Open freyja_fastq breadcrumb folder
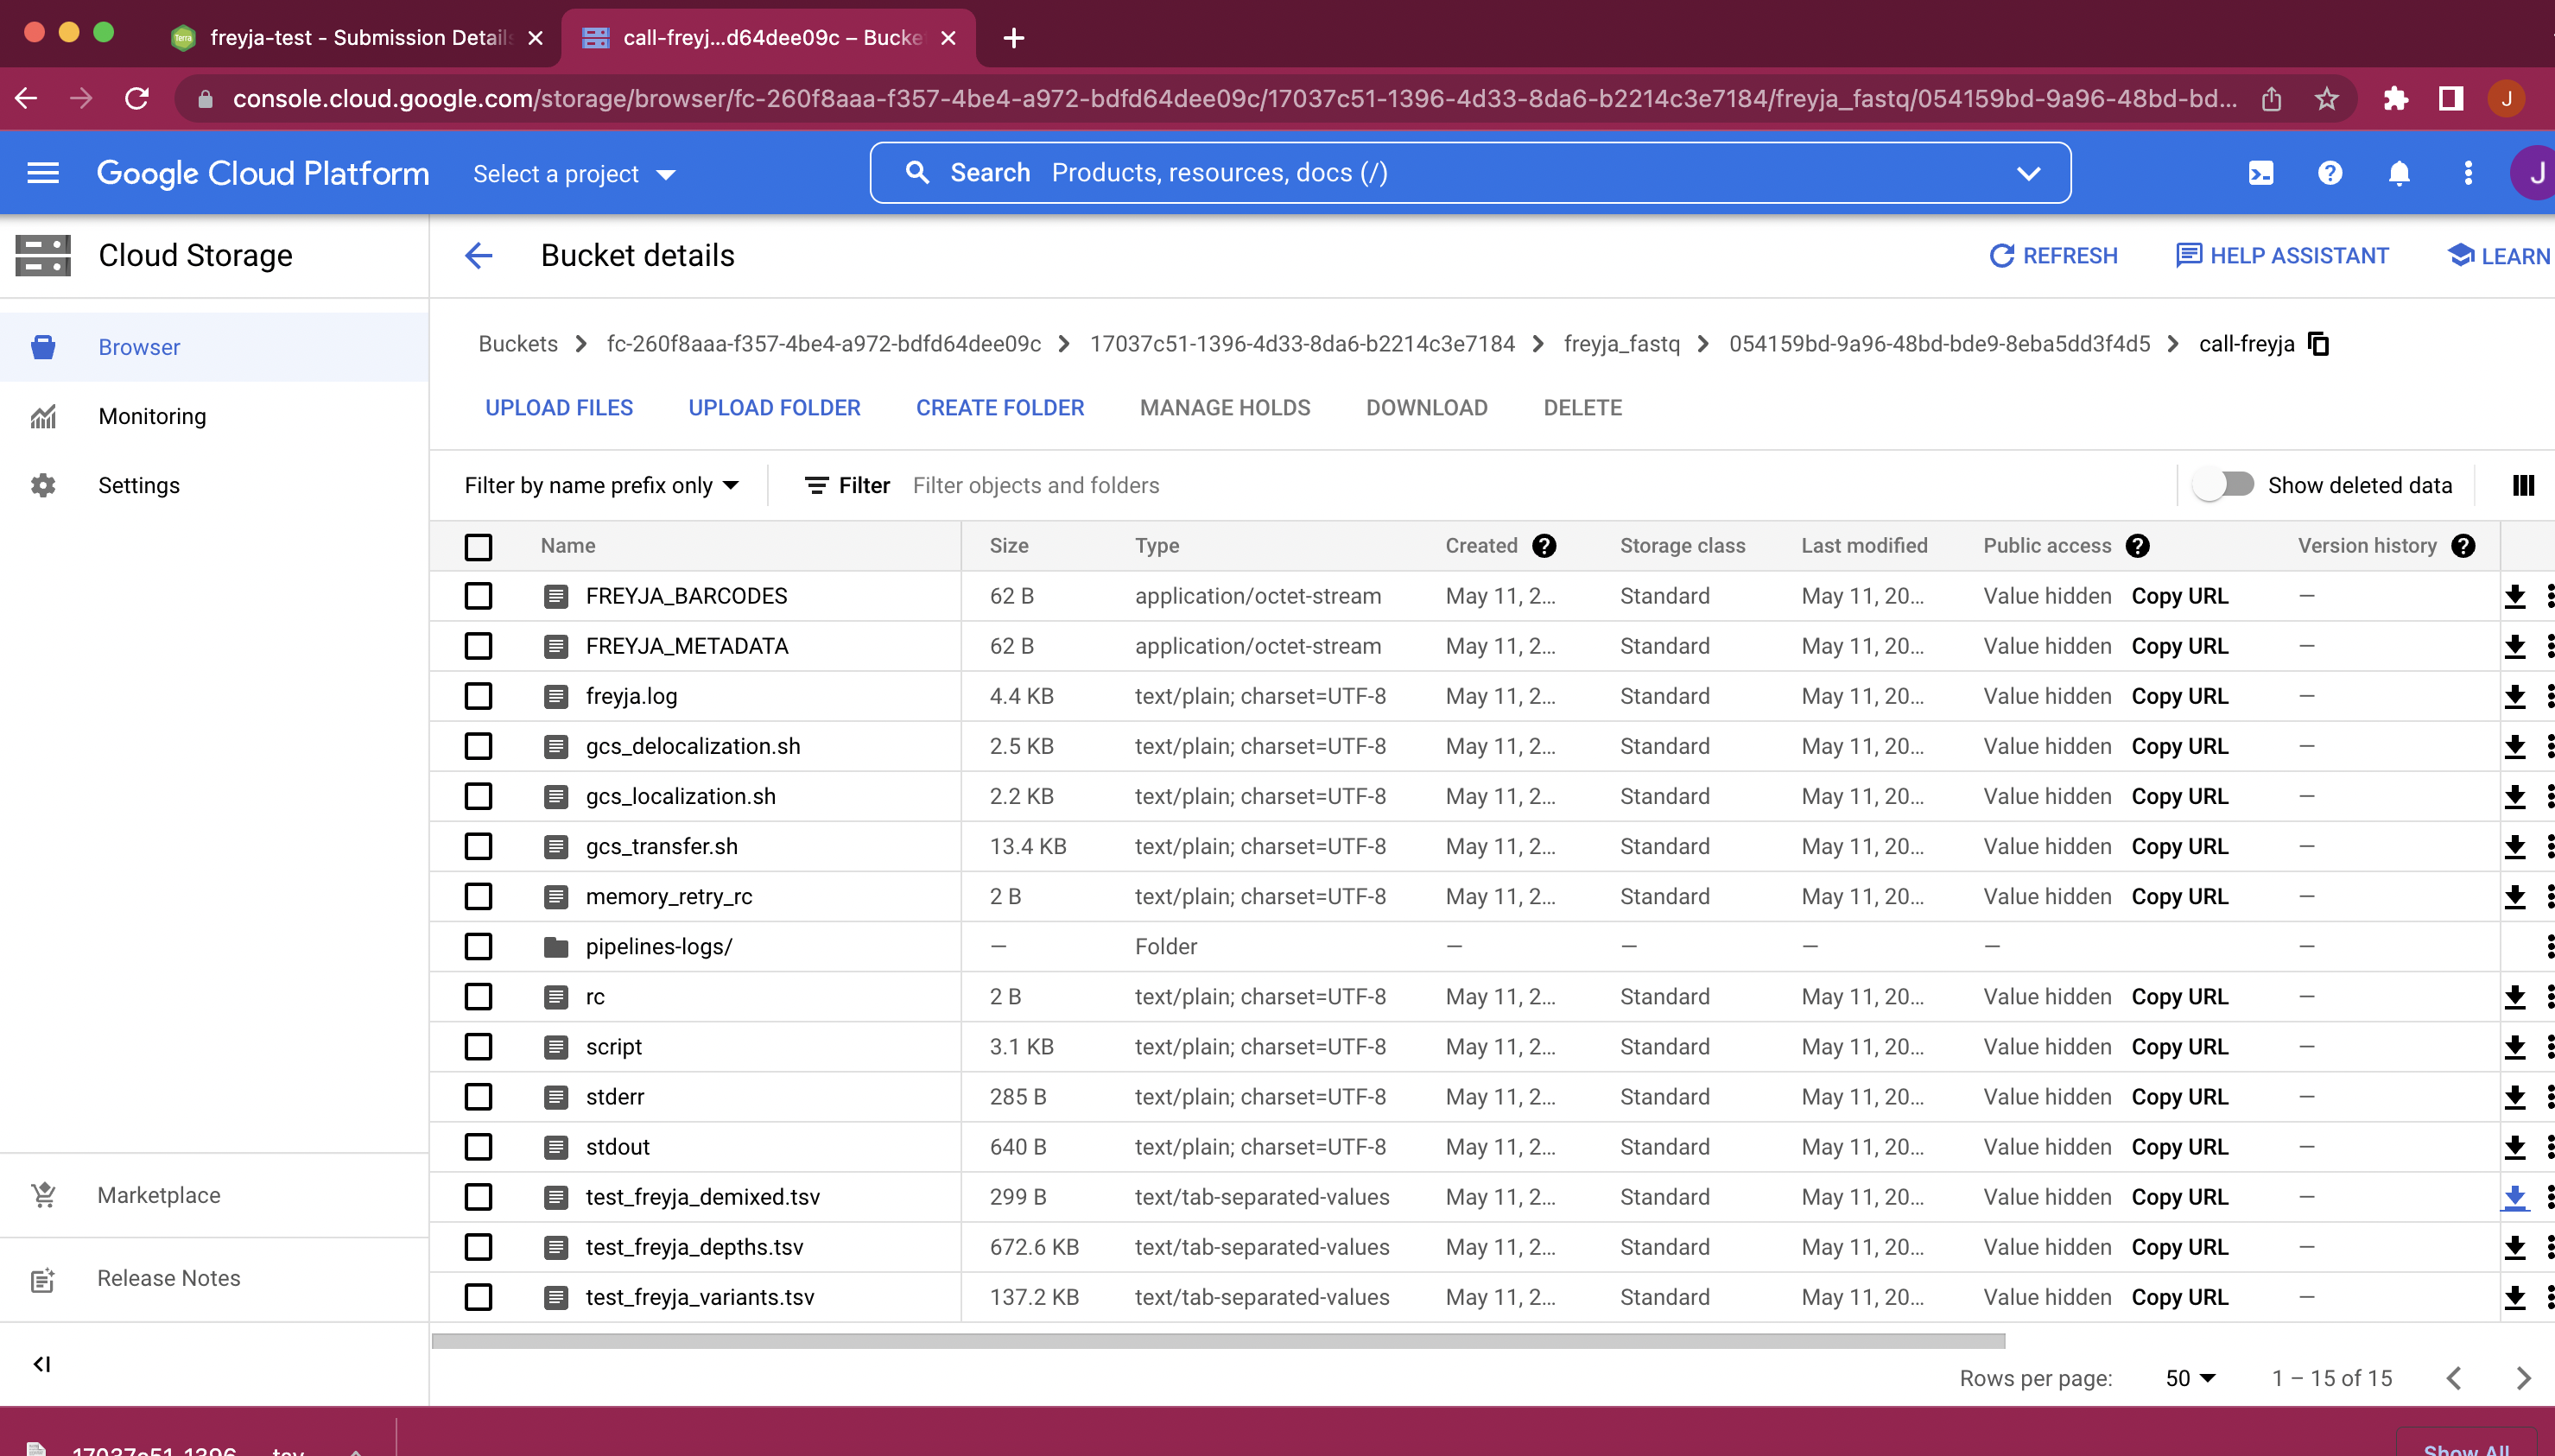This screenshot has height=1456, width=2555. point(1621,344)
